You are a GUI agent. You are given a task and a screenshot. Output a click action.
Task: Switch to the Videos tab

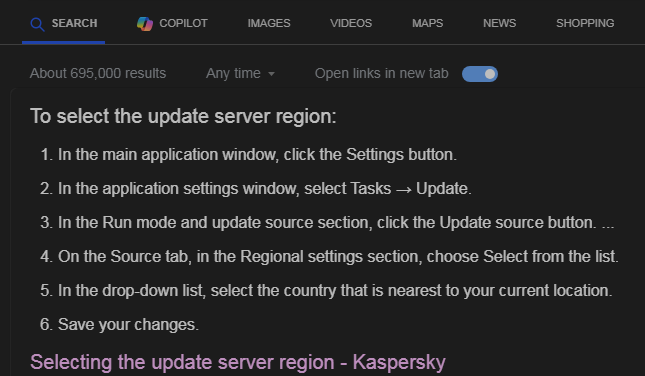351,23
